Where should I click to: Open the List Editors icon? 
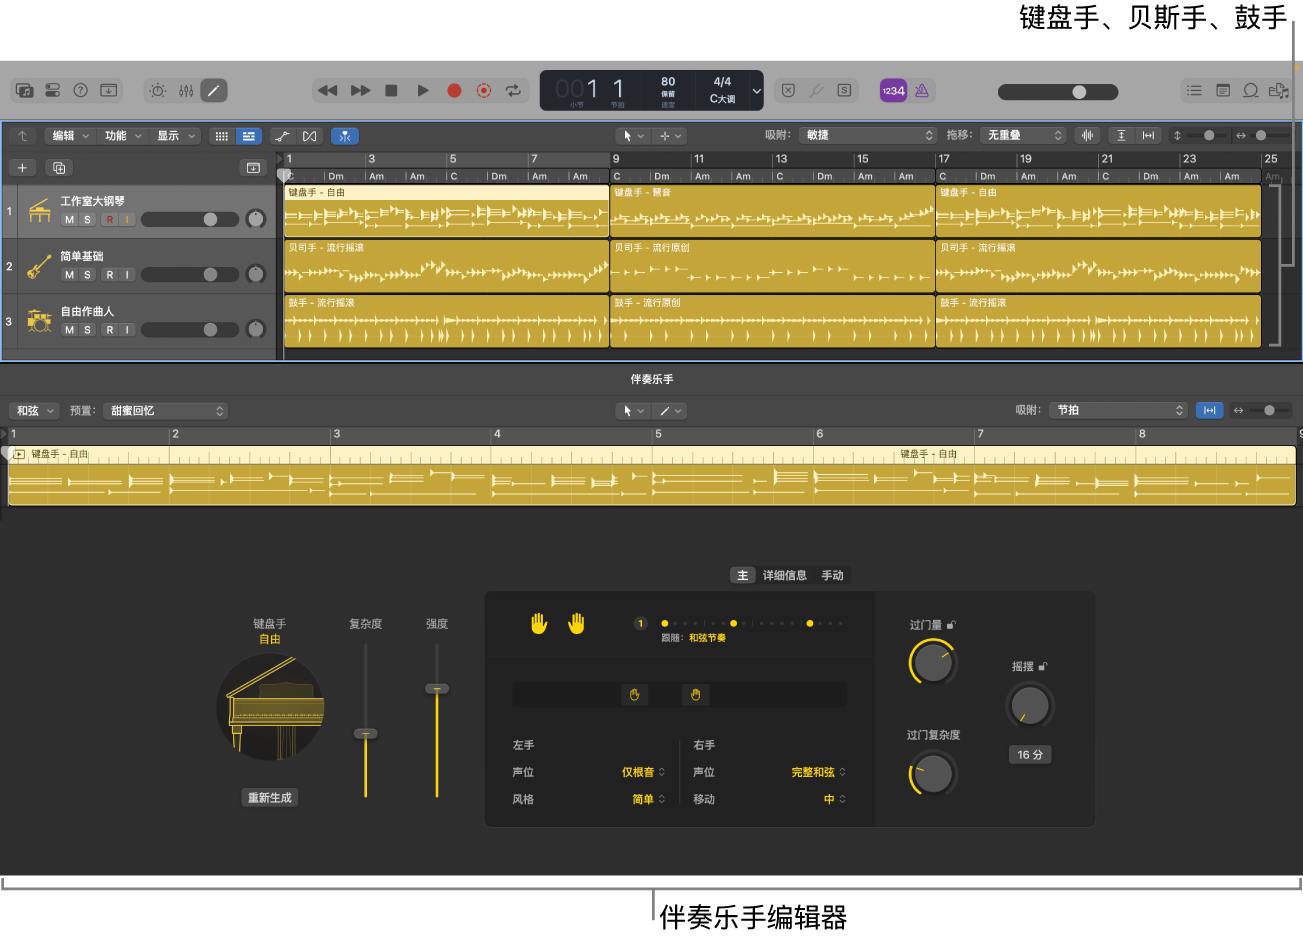click(1194, 90)
